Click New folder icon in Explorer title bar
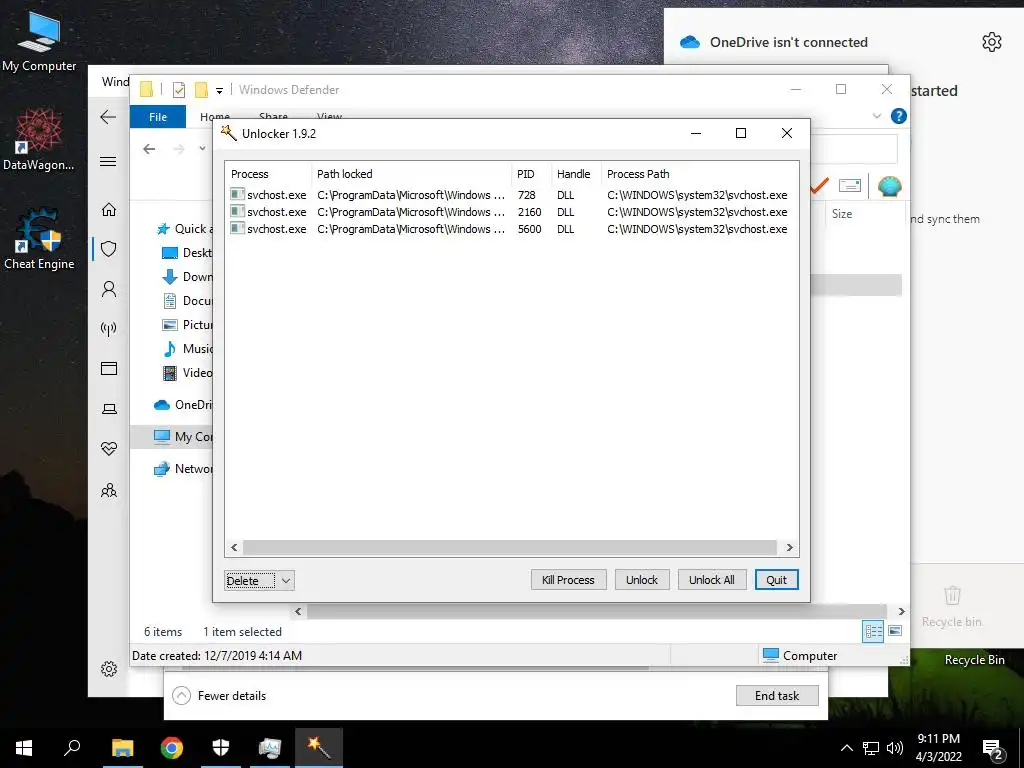Screen dimensions: 1024x768 point(201,89)
